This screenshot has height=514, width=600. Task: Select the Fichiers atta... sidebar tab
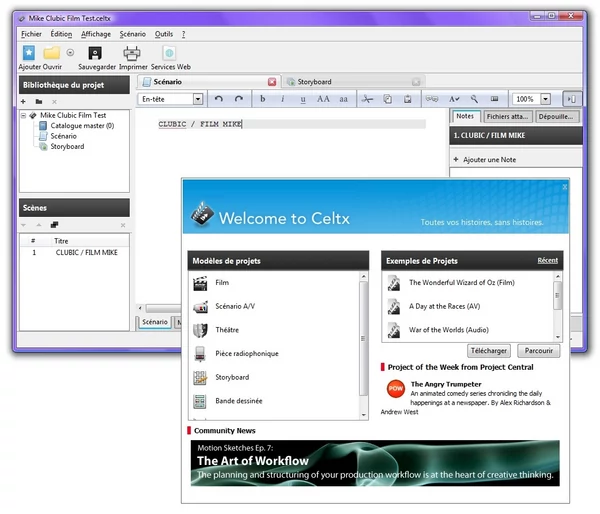pyautogui.click(x=507, y=117)
